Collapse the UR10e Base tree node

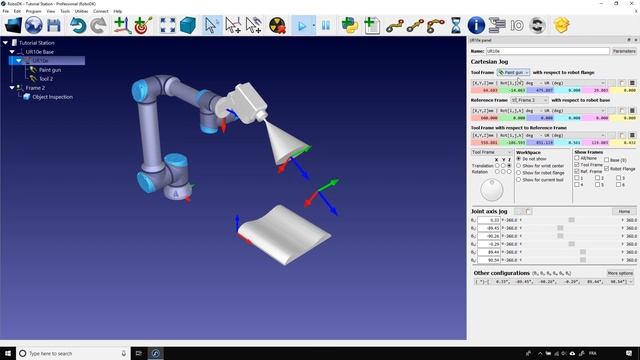[x=12, y=52]
